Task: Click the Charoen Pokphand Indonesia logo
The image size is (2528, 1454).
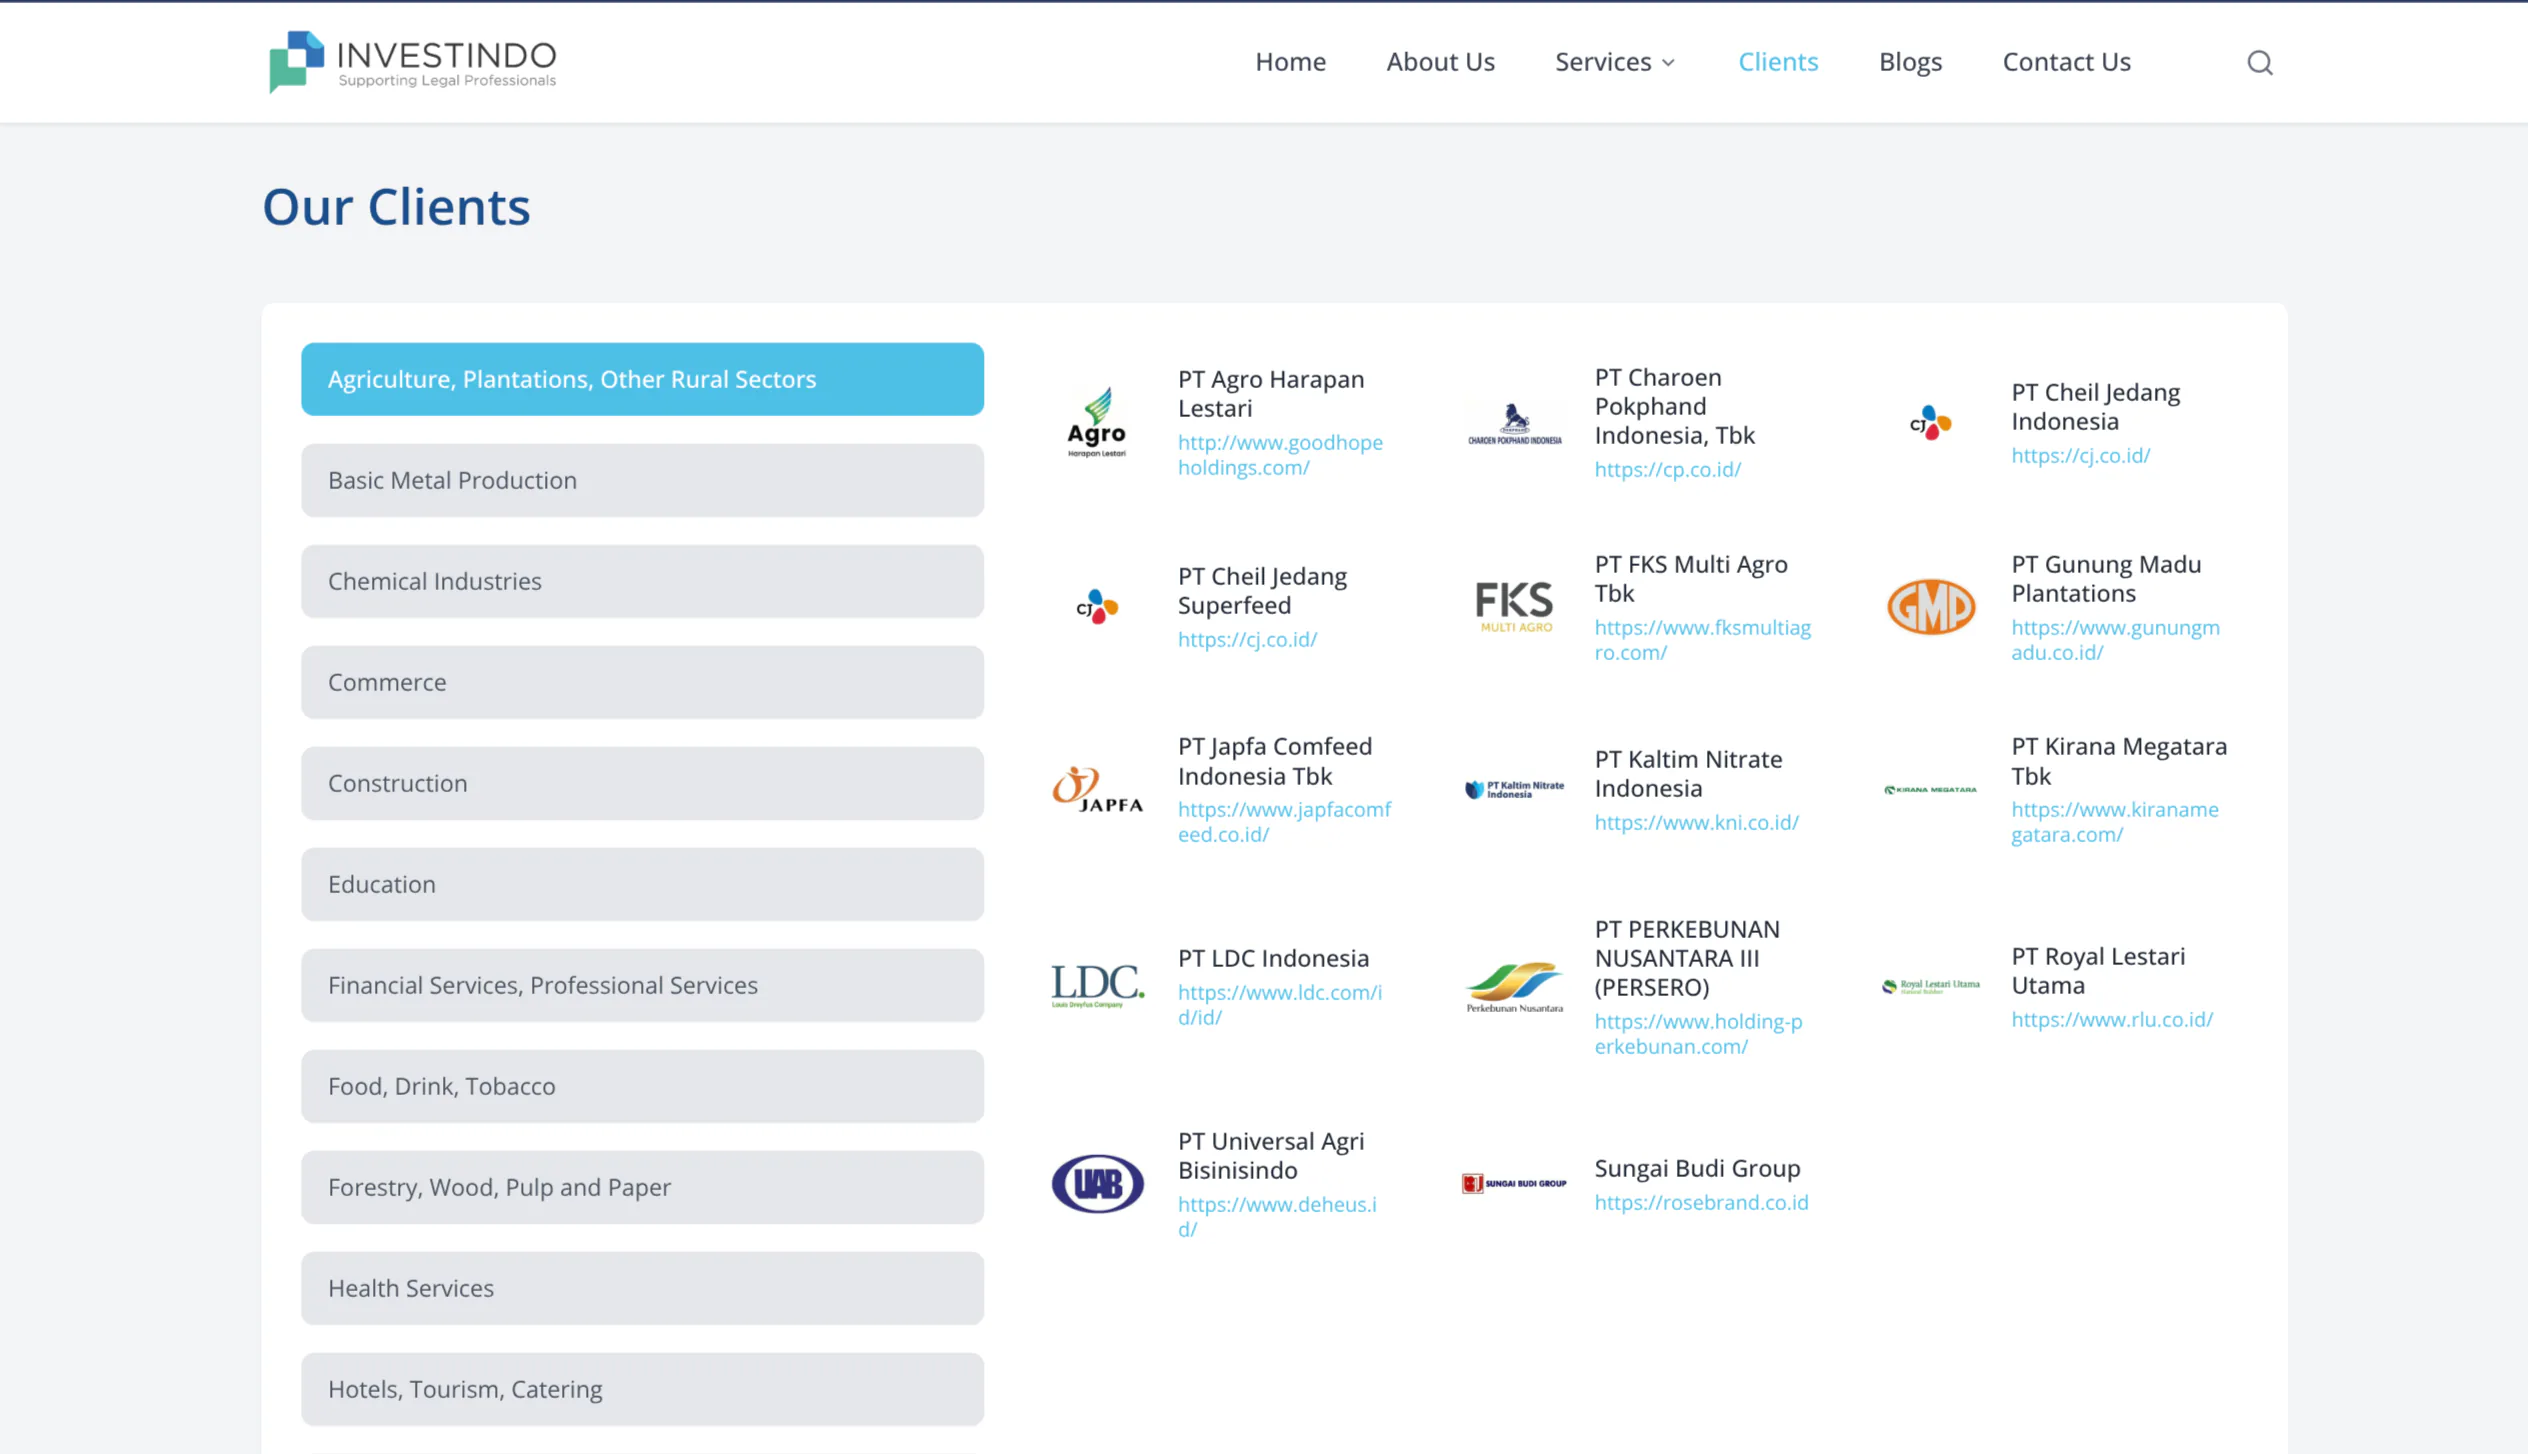Action: [1514, 423]
